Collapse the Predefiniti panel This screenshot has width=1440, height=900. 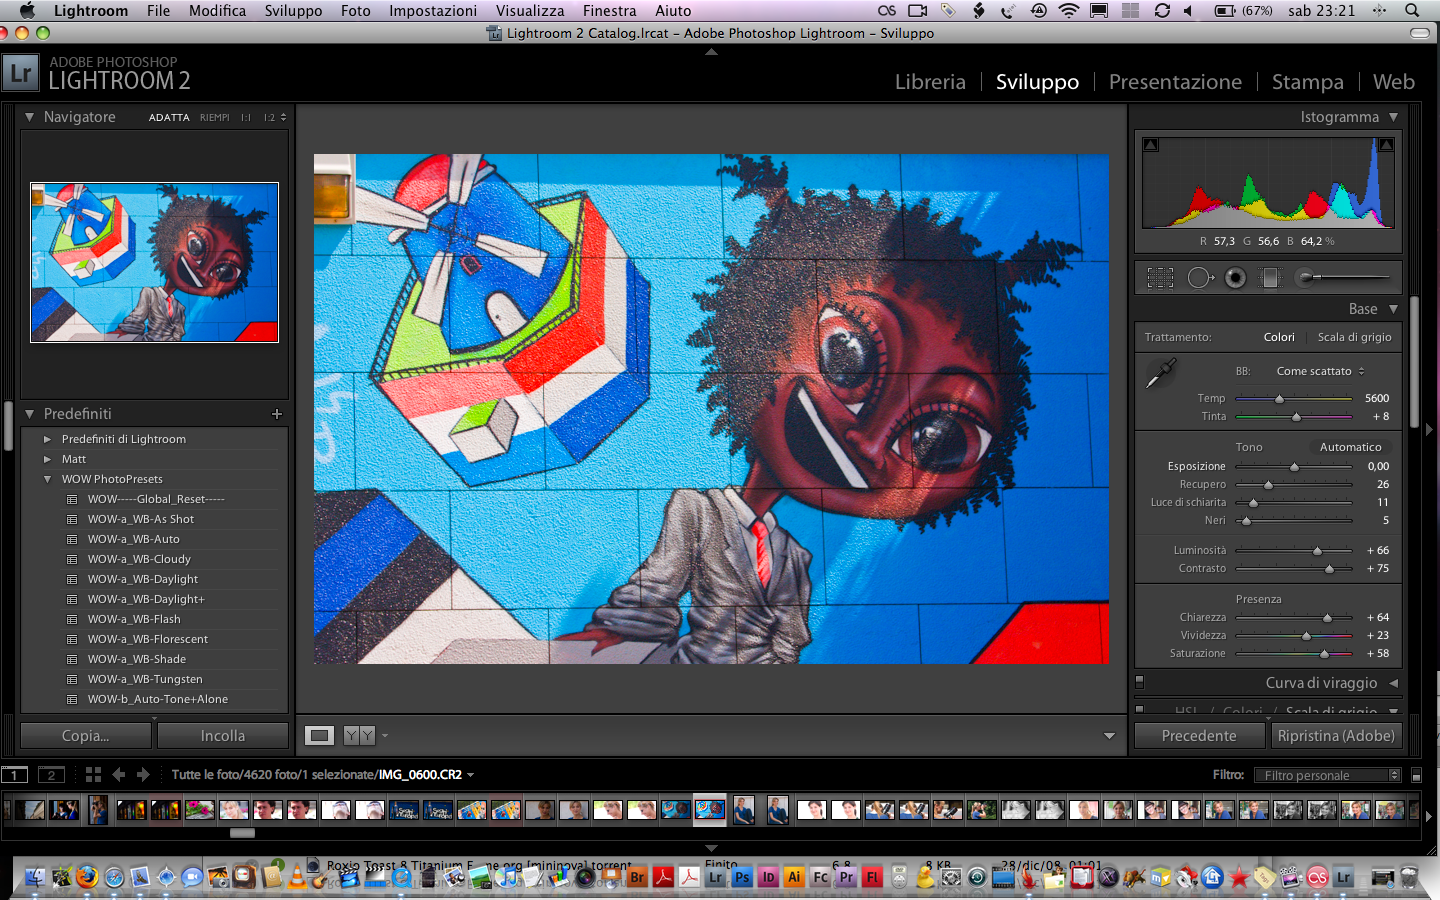pos(29,414)
